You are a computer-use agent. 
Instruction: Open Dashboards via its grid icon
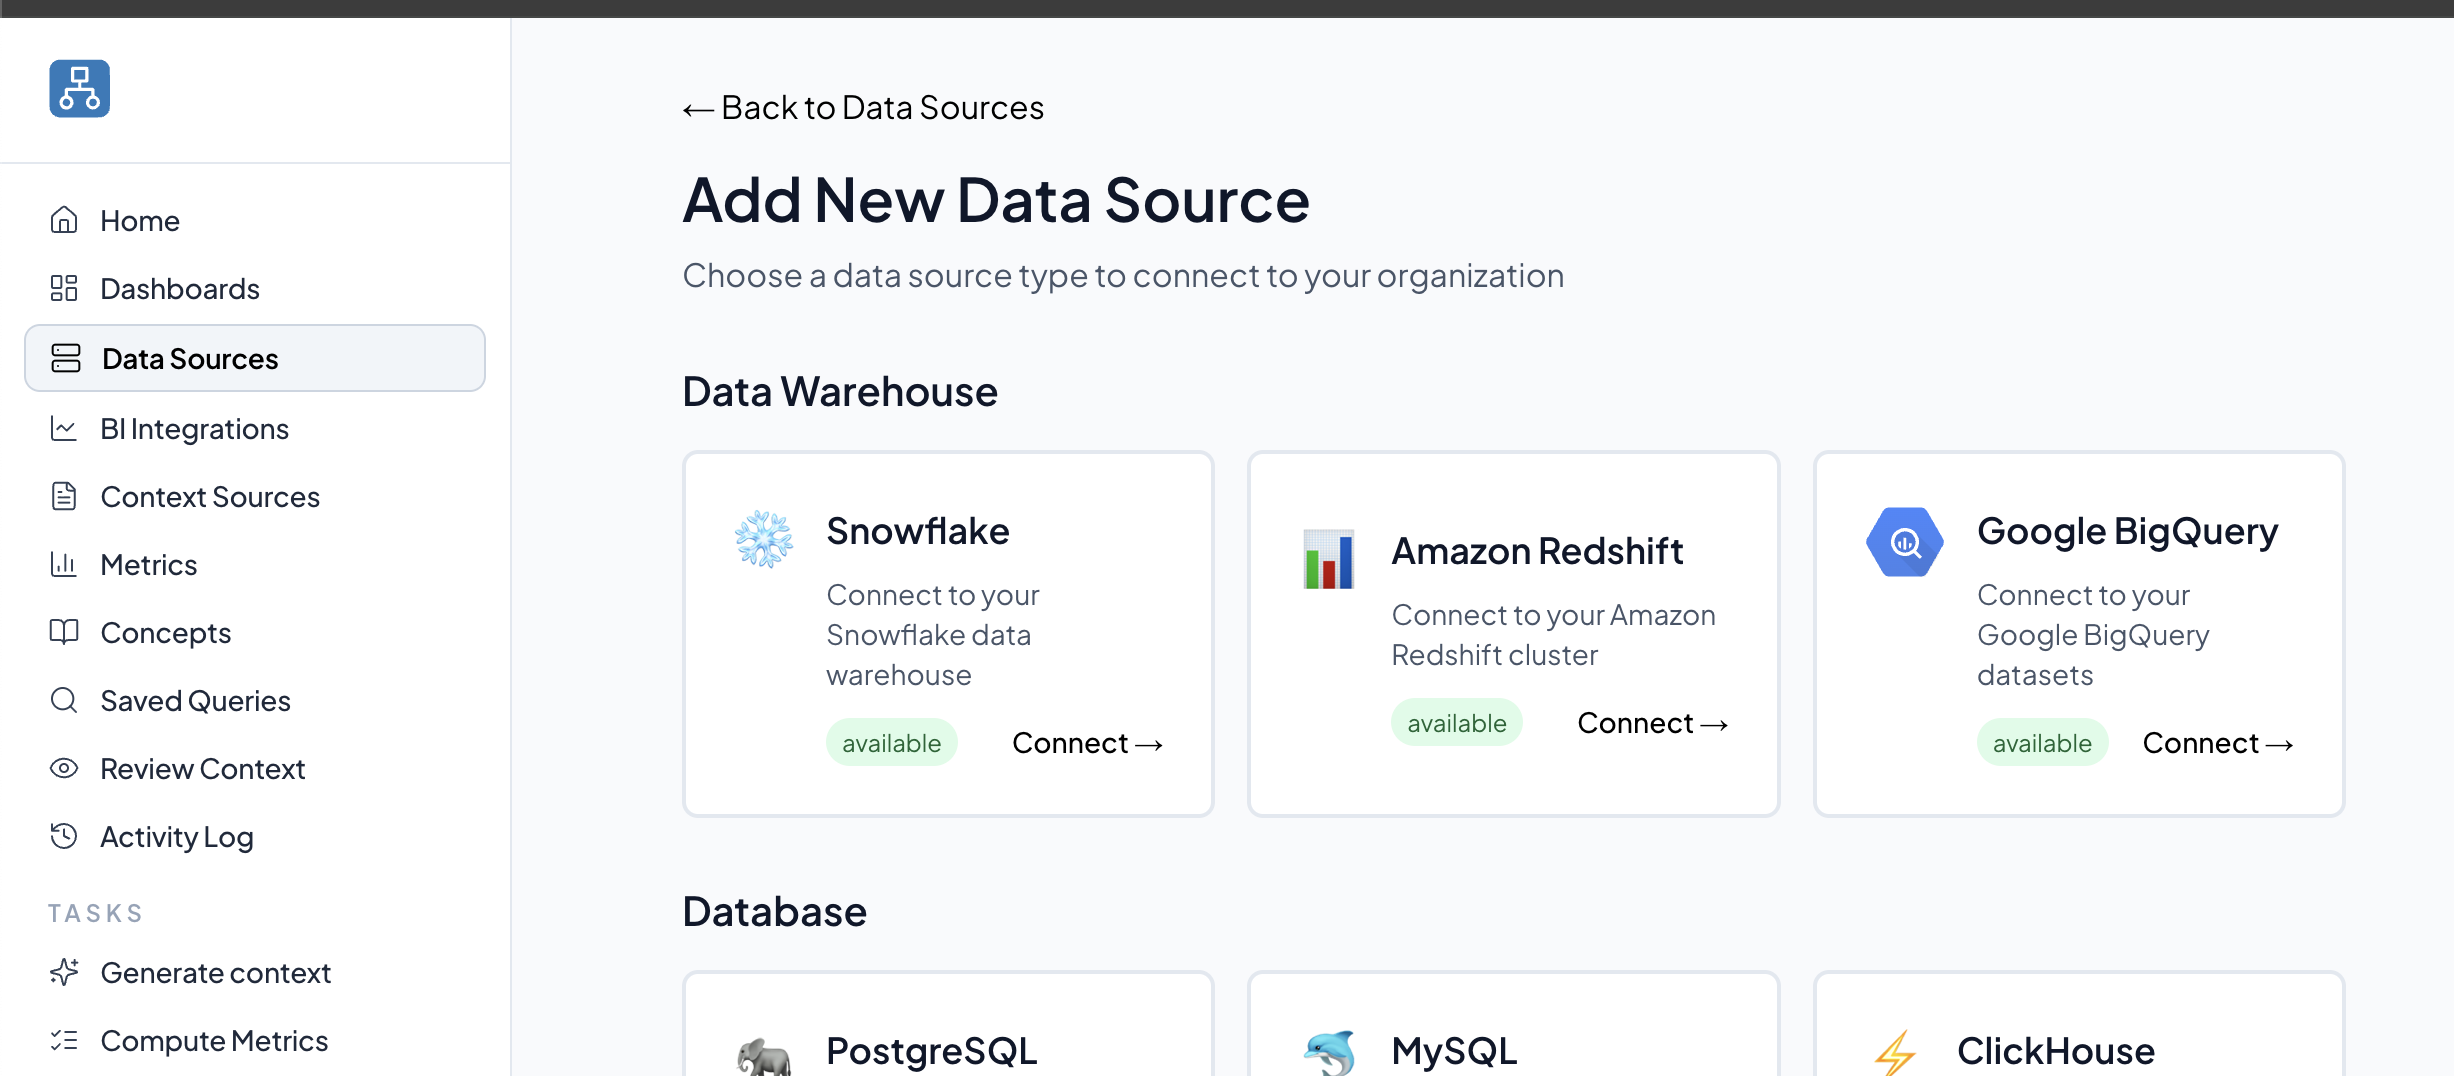[x=64, y=288]
